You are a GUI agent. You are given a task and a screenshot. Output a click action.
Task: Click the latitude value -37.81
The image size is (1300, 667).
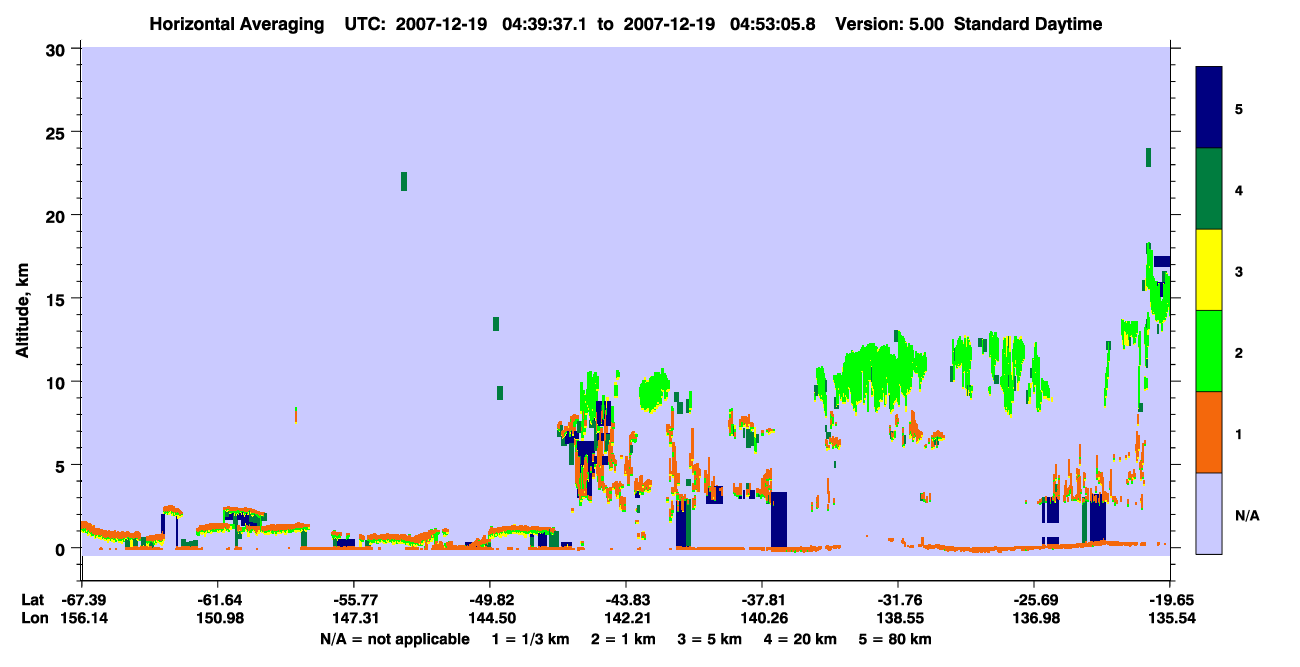click(x=762, y=600)
